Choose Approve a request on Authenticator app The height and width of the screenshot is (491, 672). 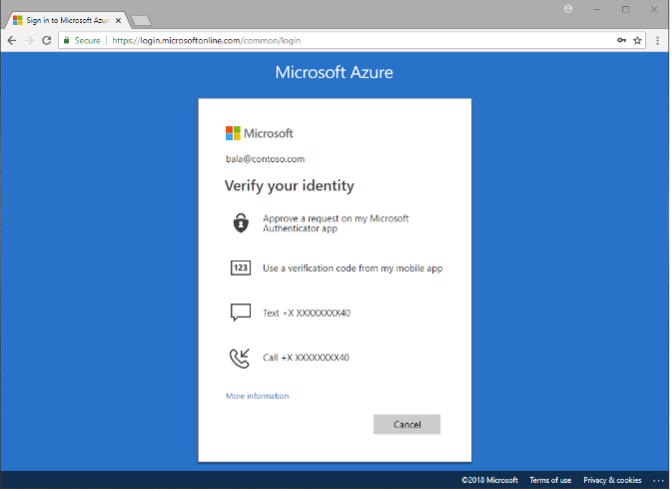pyautogui.click(x=337, y=224)
